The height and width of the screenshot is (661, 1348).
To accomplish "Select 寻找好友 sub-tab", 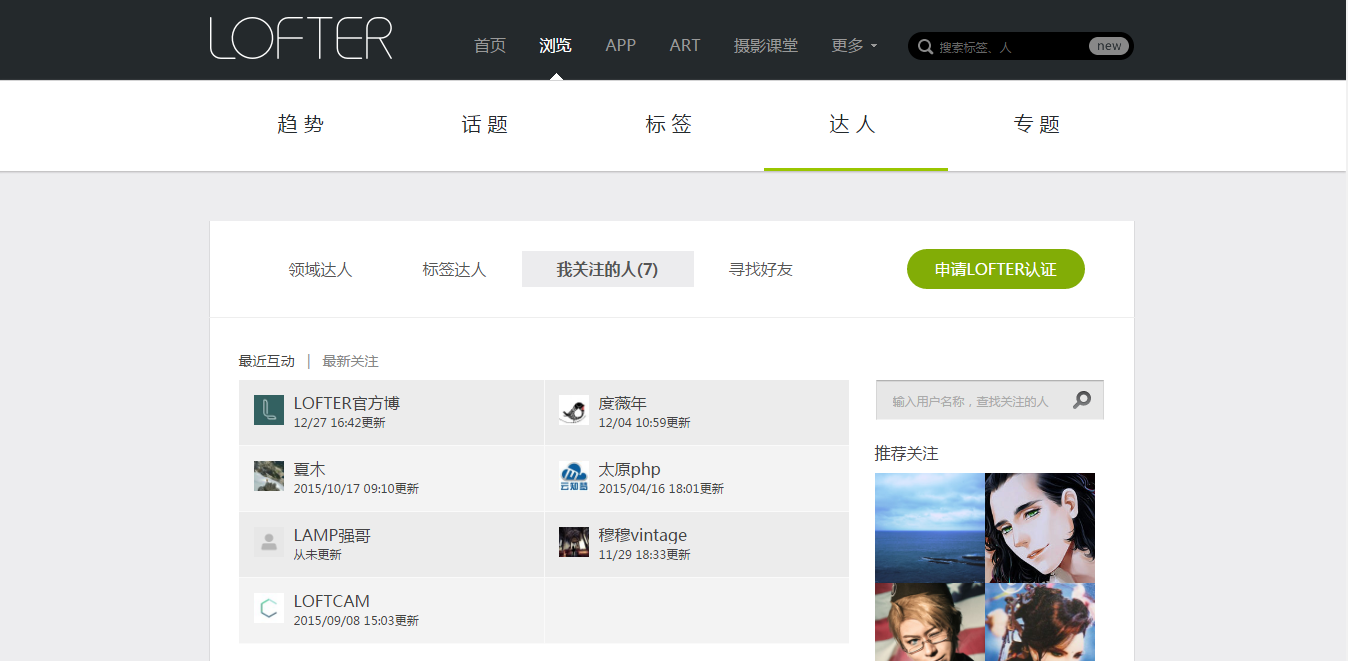I will [x=761, y=270].
